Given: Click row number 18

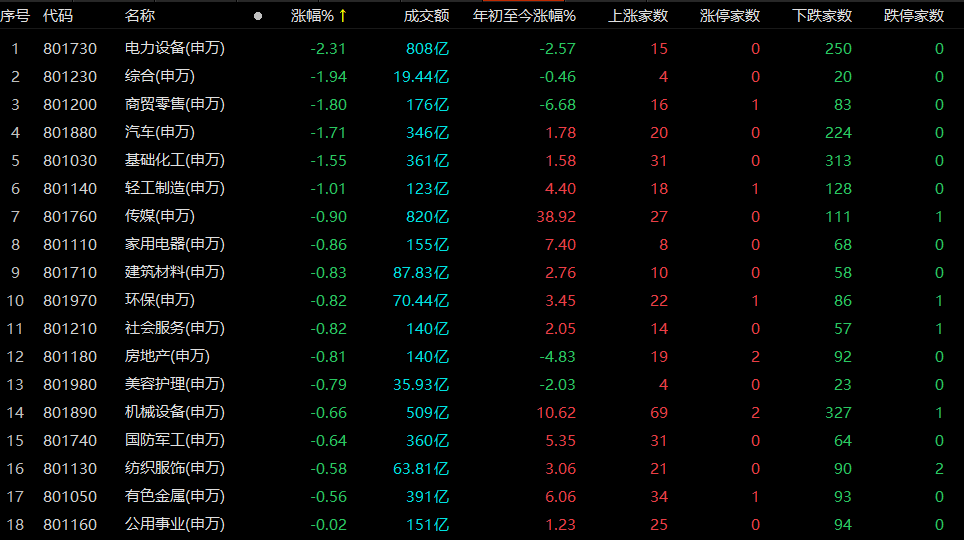Looking at the screenshot, I should (x=15, y=525).
